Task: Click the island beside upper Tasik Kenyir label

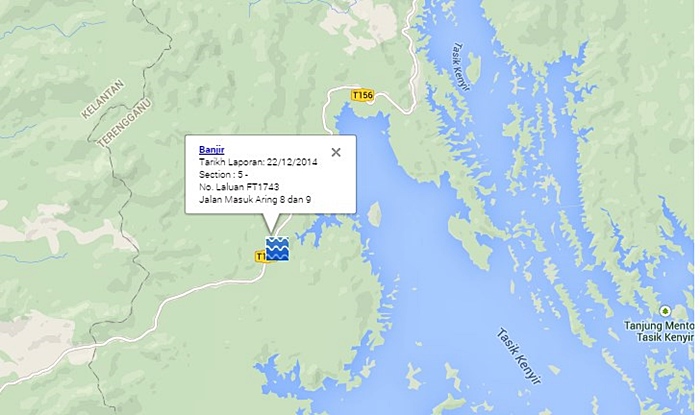Action: (473, 67)
